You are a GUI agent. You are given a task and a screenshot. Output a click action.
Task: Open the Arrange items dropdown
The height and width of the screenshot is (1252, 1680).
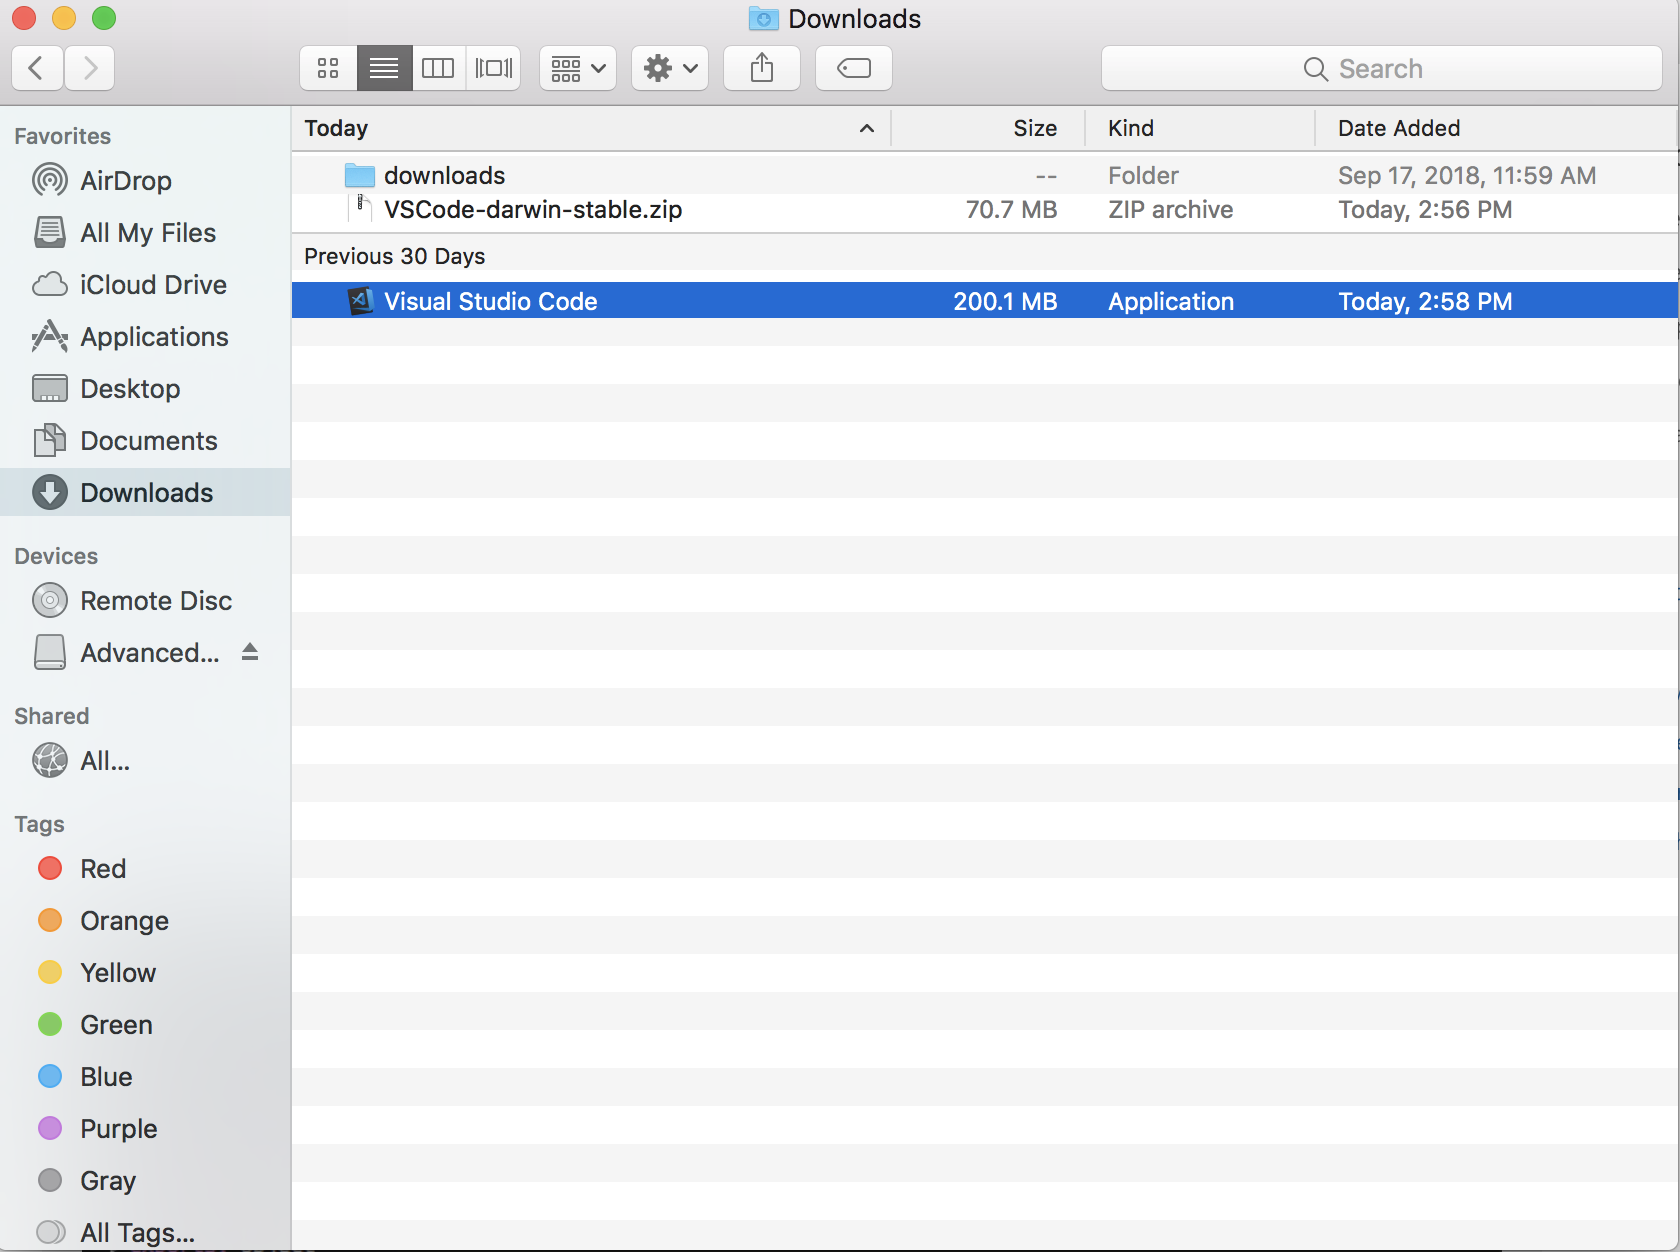coord(578,68)
